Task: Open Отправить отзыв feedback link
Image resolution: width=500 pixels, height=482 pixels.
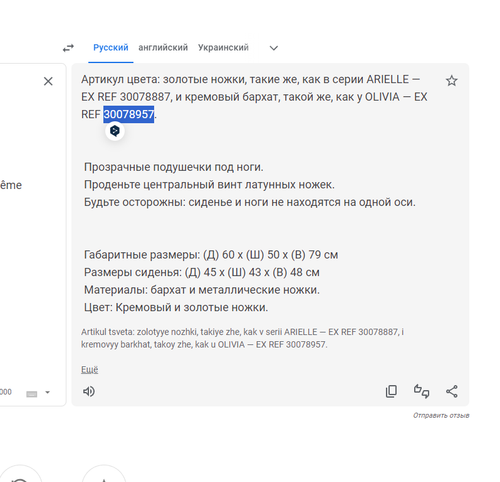Action: (441, 415)
